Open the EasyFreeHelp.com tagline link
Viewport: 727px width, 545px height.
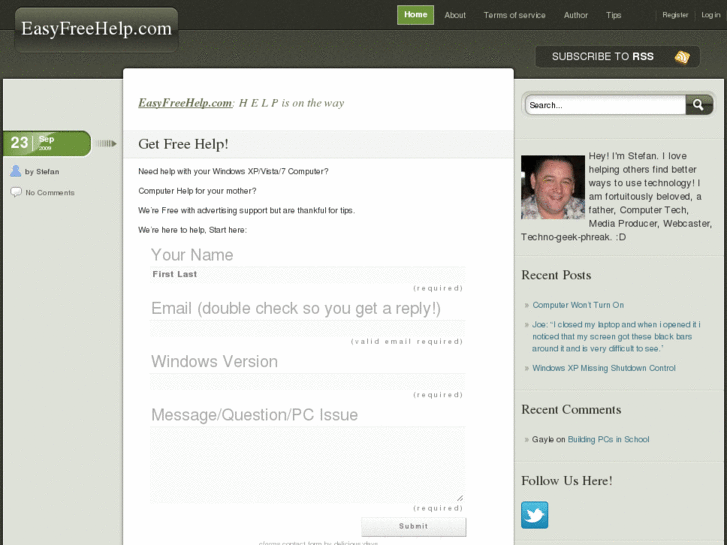coord(185,103)
